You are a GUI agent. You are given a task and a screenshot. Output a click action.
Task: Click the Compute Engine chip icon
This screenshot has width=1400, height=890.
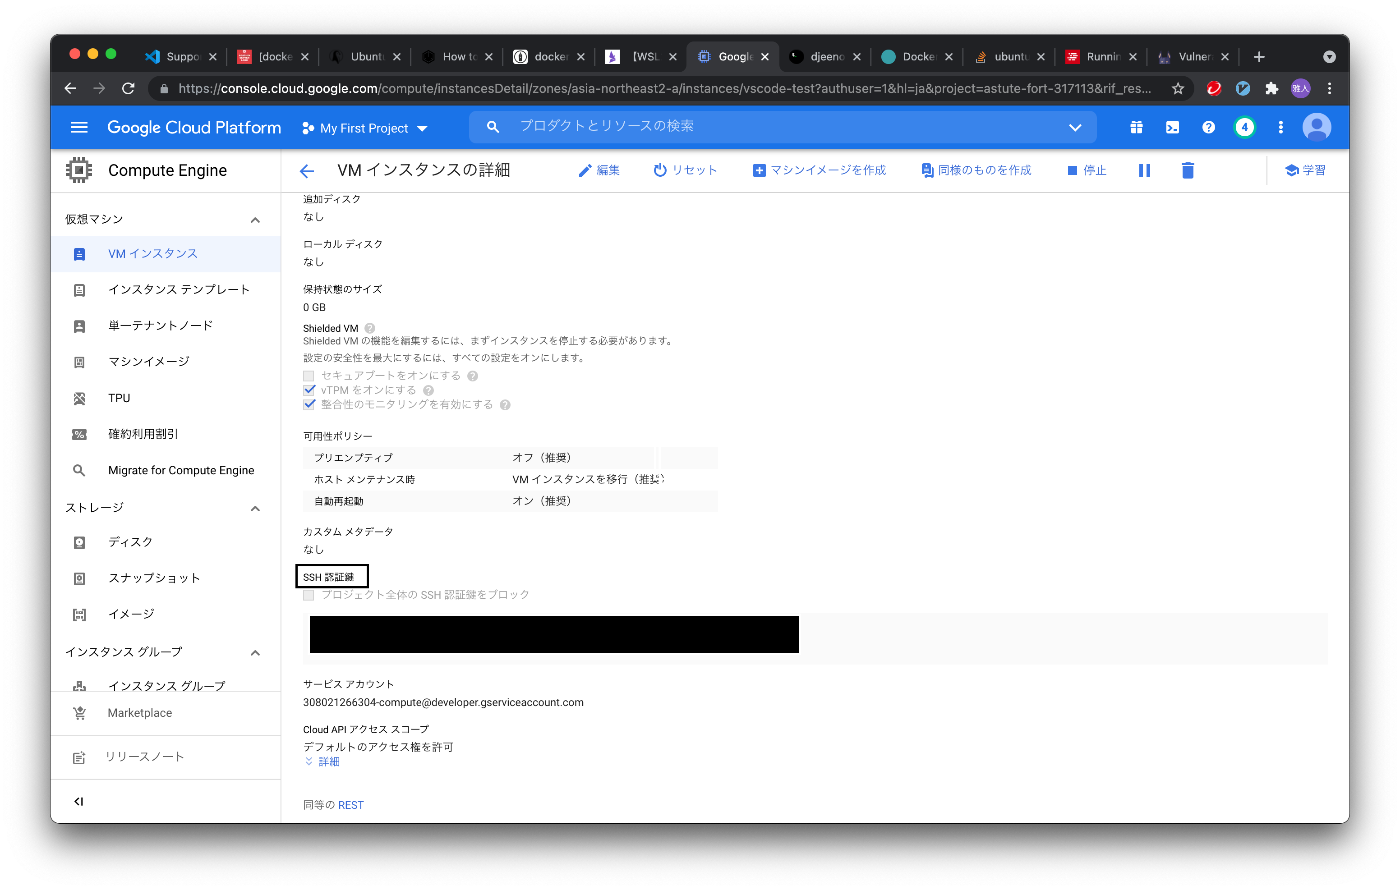pyautogui.click(x=79, y=170)
